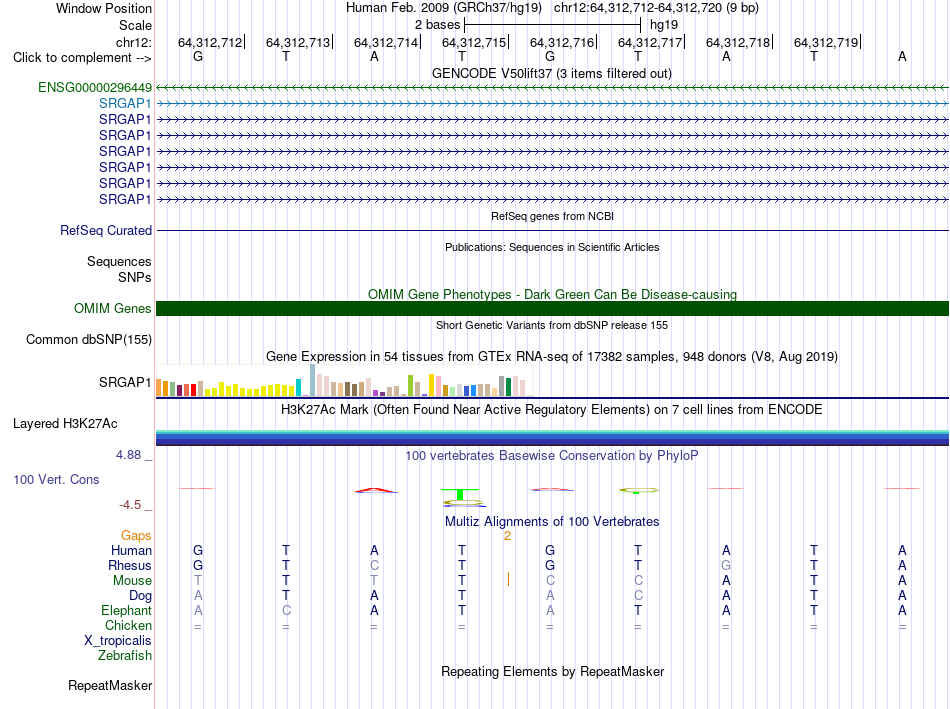Click the 'RefSeq genes from NCBI' title
This screenshot has height=709, width=950.
553,216
